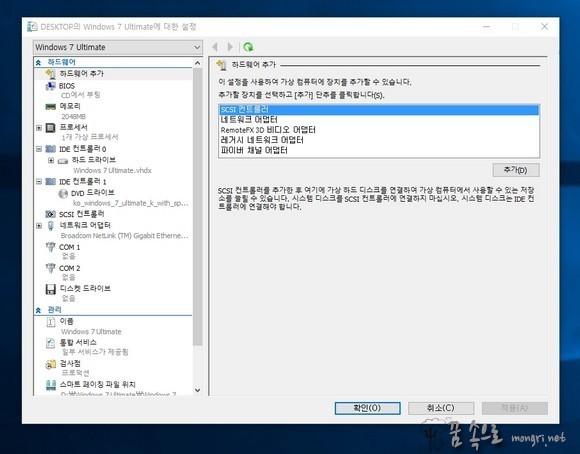Click the back navigation arrow
Image resolution: width=580 pixels, height=454 pixels.
tap(215, 47)
